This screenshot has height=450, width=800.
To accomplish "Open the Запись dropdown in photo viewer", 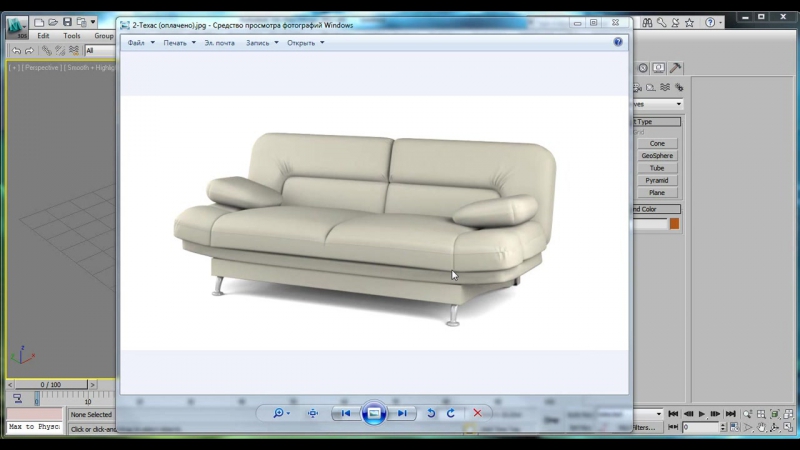I will click(x=262, y=43).
